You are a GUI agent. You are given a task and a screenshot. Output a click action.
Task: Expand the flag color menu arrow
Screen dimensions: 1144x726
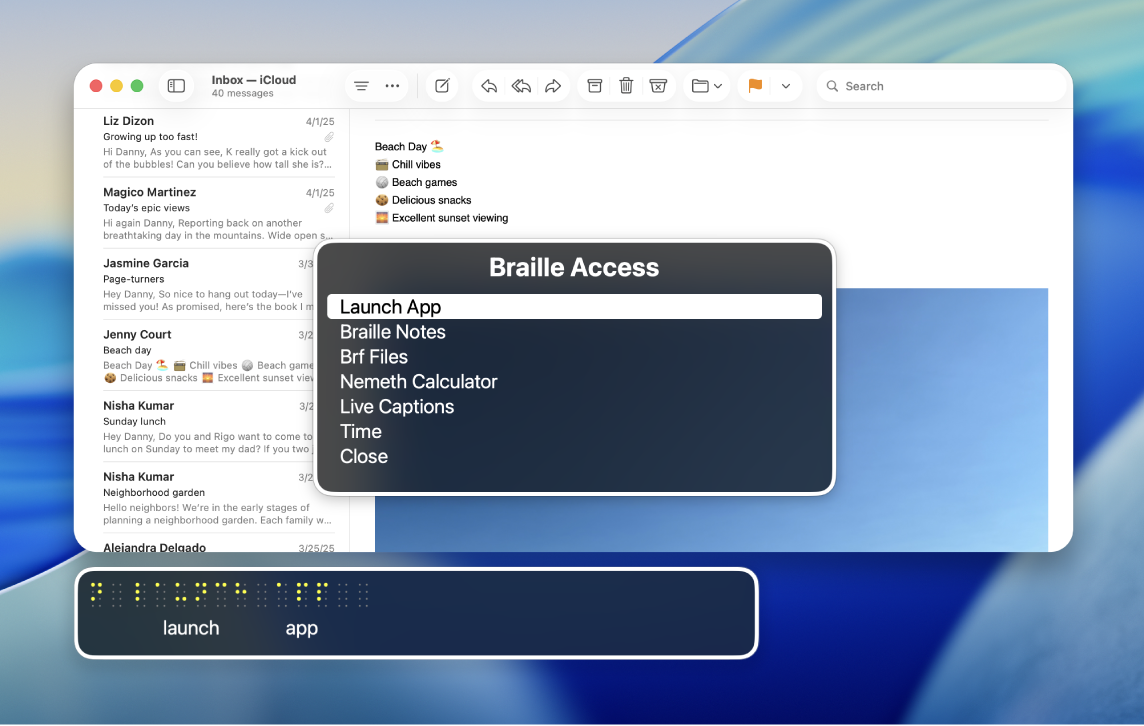[787, 86]
